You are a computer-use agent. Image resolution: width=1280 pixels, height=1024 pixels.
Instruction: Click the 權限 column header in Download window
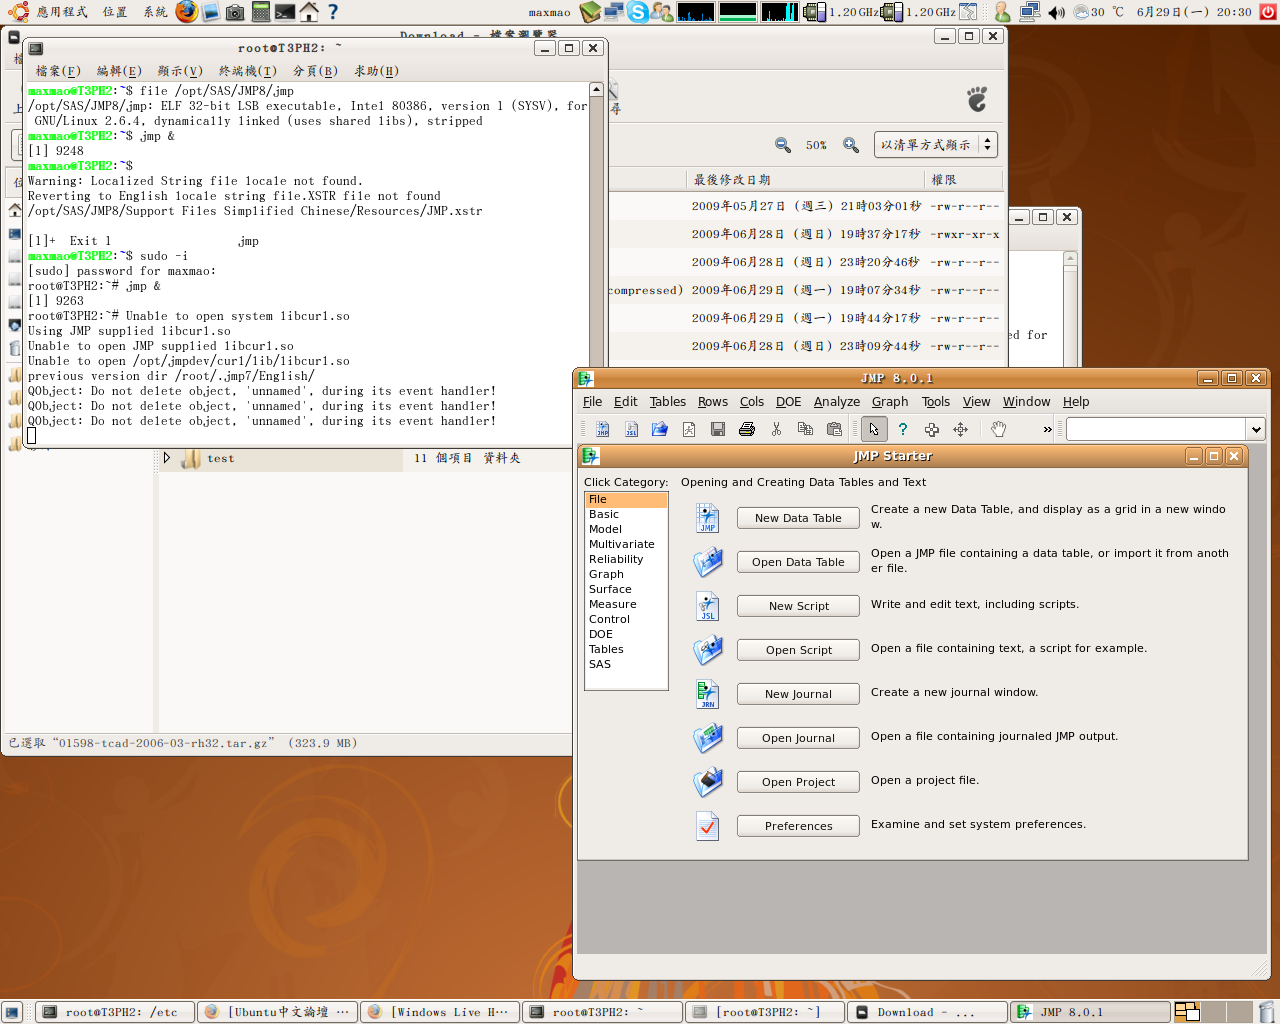(x=964, y=180)
